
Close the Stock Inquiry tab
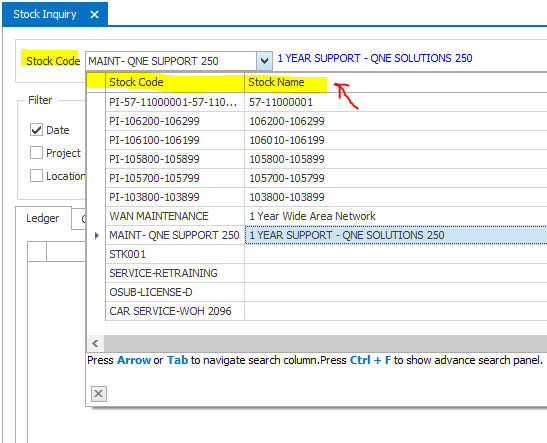94,14
